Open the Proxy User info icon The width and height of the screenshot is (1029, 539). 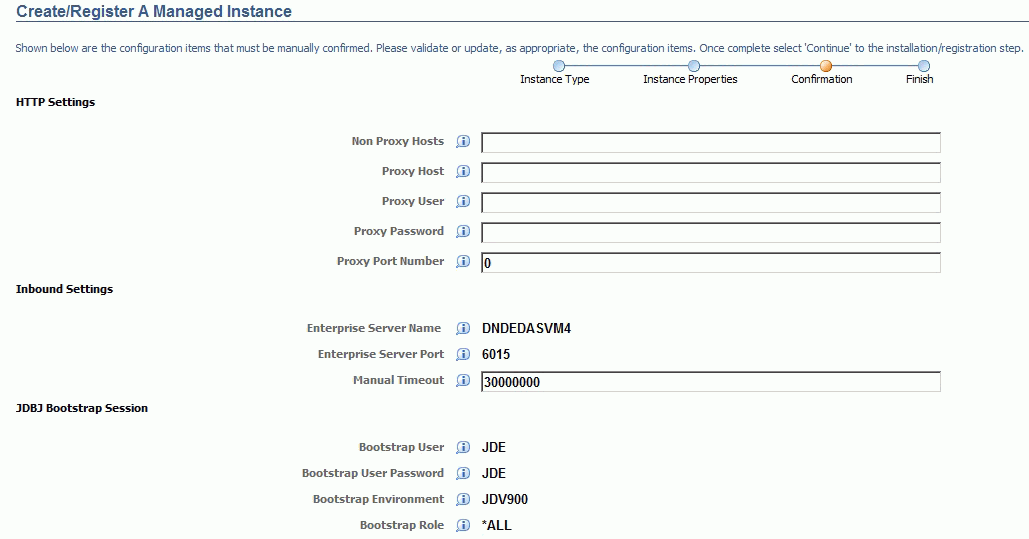[x=463, y=202]
